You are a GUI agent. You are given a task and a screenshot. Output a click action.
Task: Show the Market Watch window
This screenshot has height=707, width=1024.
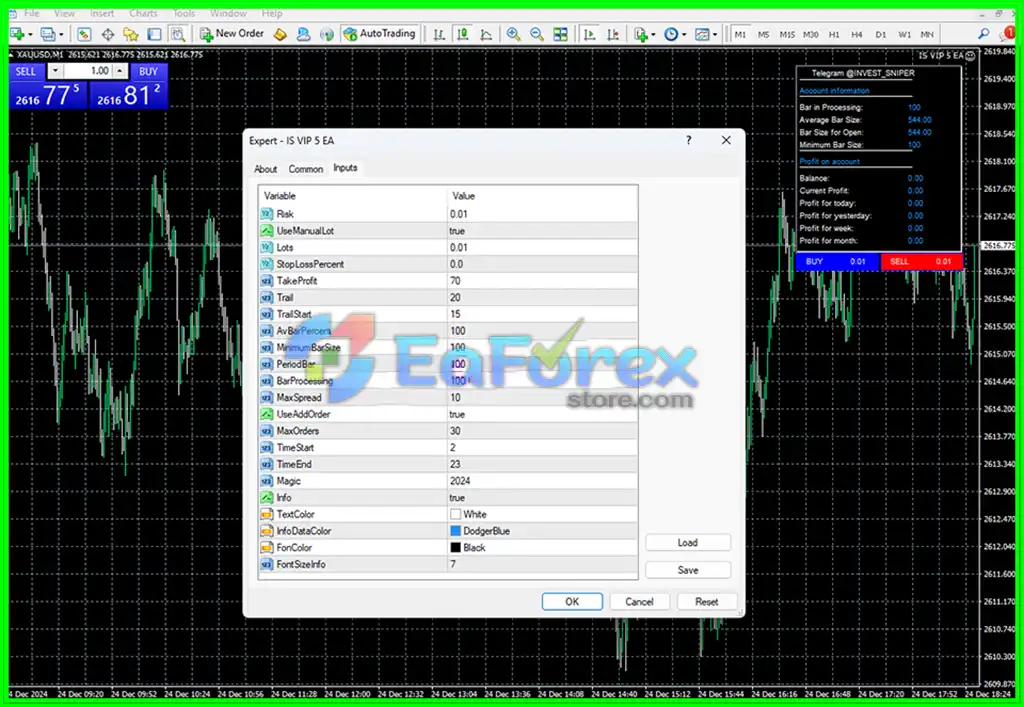(84, 34)
